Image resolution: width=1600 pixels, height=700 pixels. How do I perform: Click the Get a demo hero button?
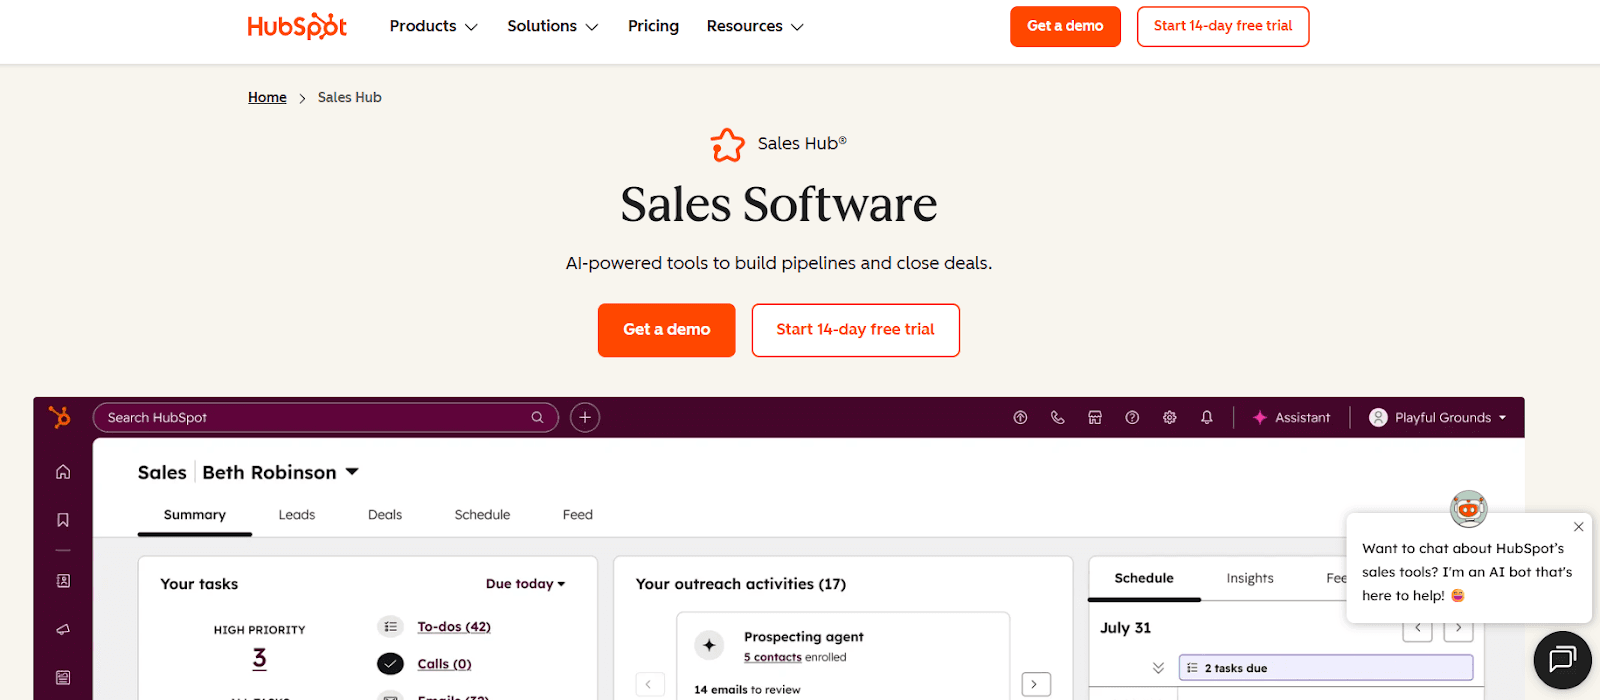pyautogui.click(x=667, y=330)
